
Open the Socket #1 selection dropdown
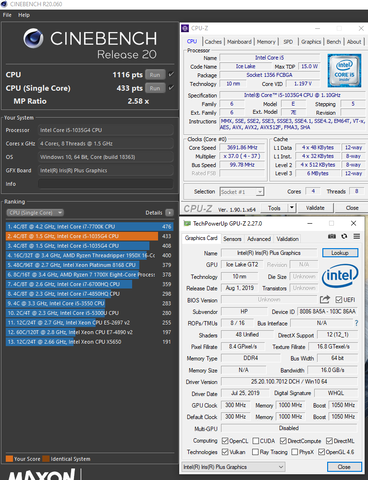click(x=242, y=192)
